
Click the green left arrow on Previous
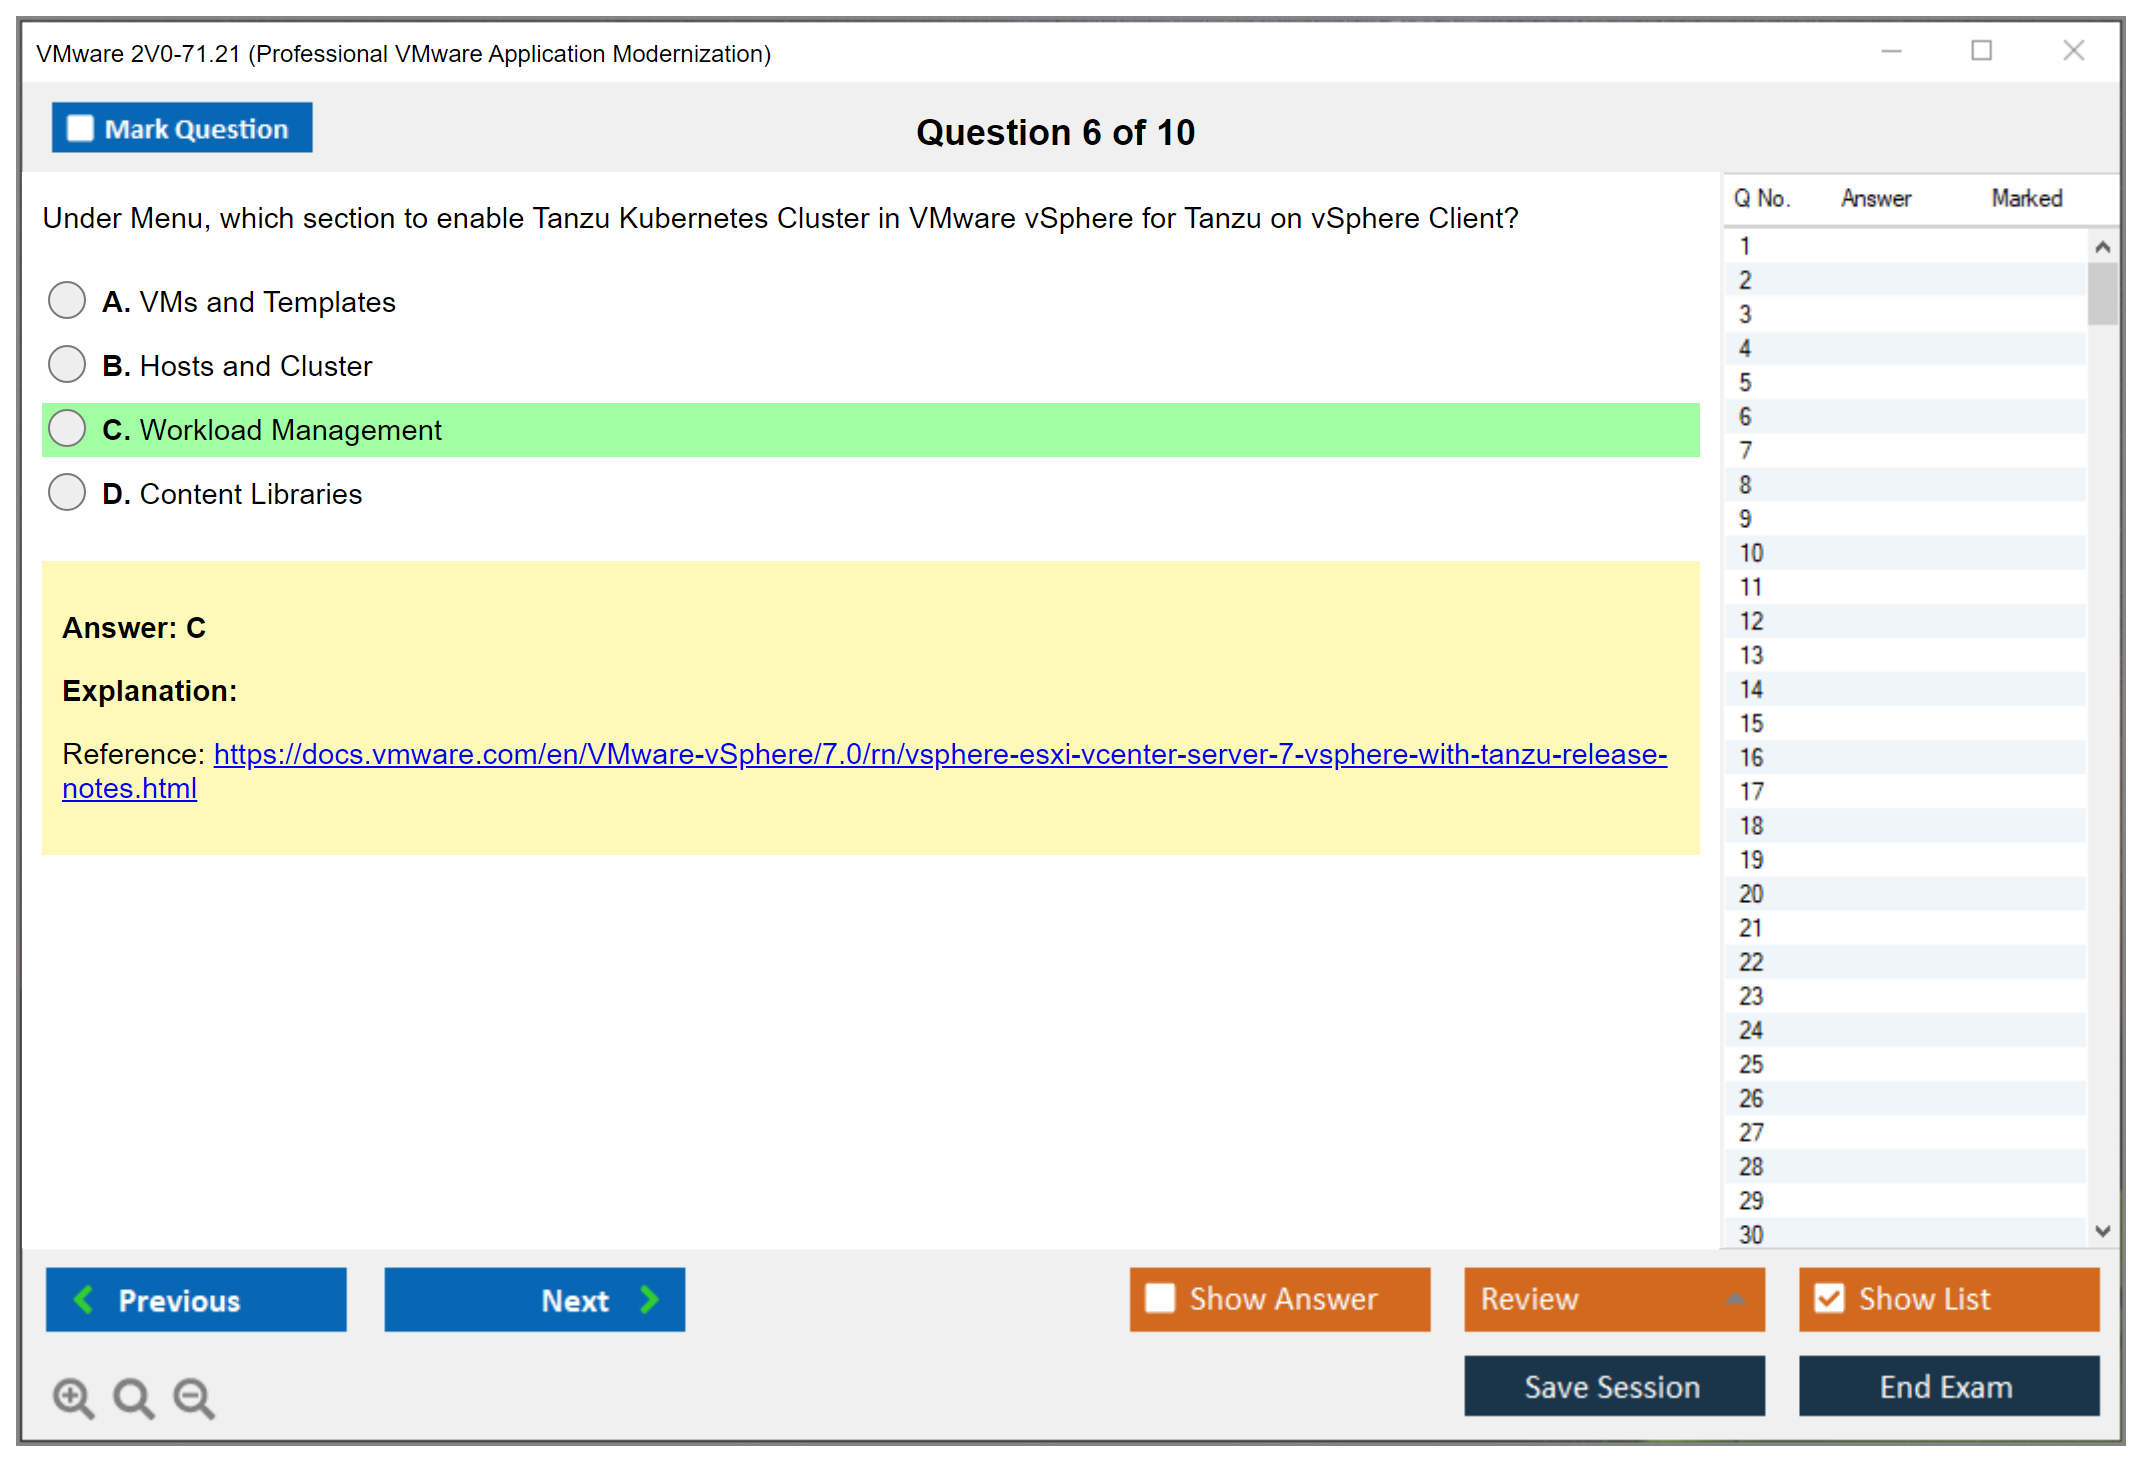coord(84,1299)
